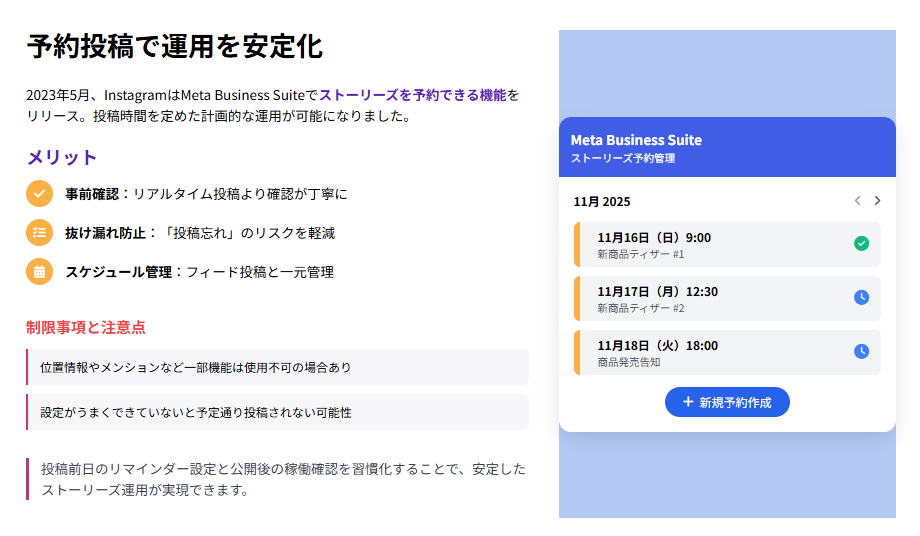The image size is (920, 536).
Task: Click the orange checkmark icon beside 事前確認
Action: [39, 193]
